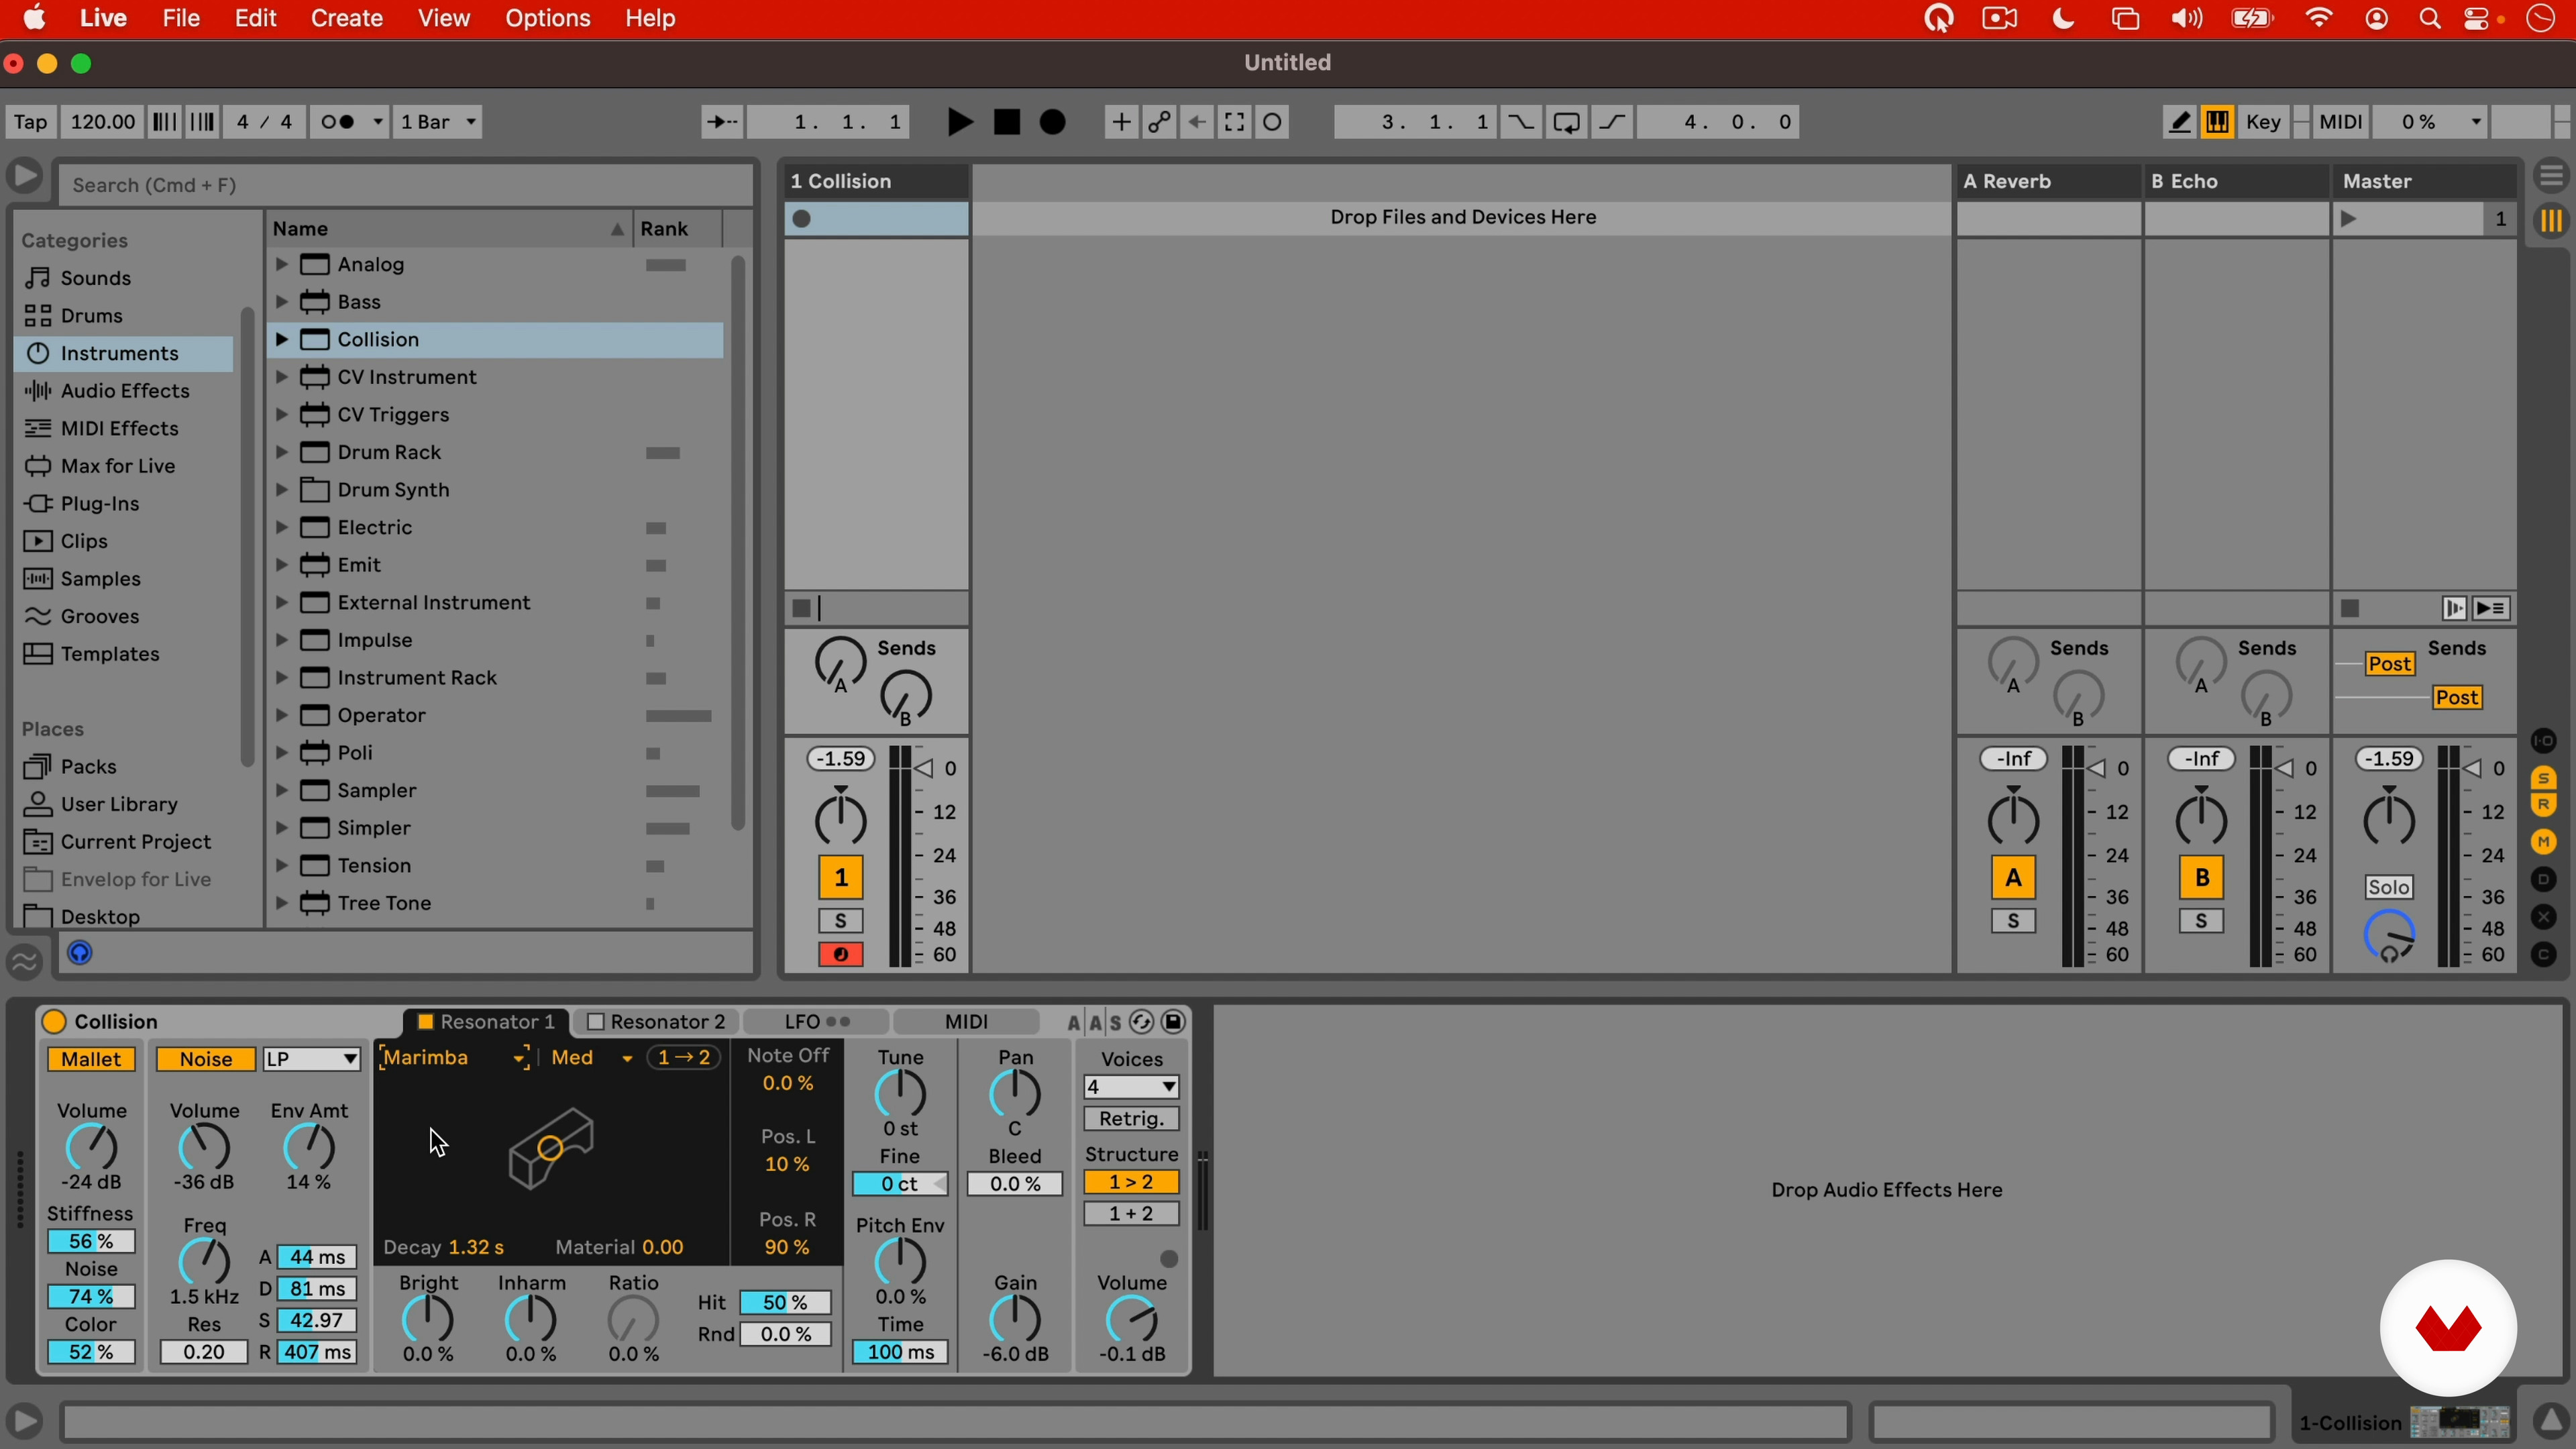Expand the Collision folder
This screenshot has width=2576, height=1449.
coord(282,339)
